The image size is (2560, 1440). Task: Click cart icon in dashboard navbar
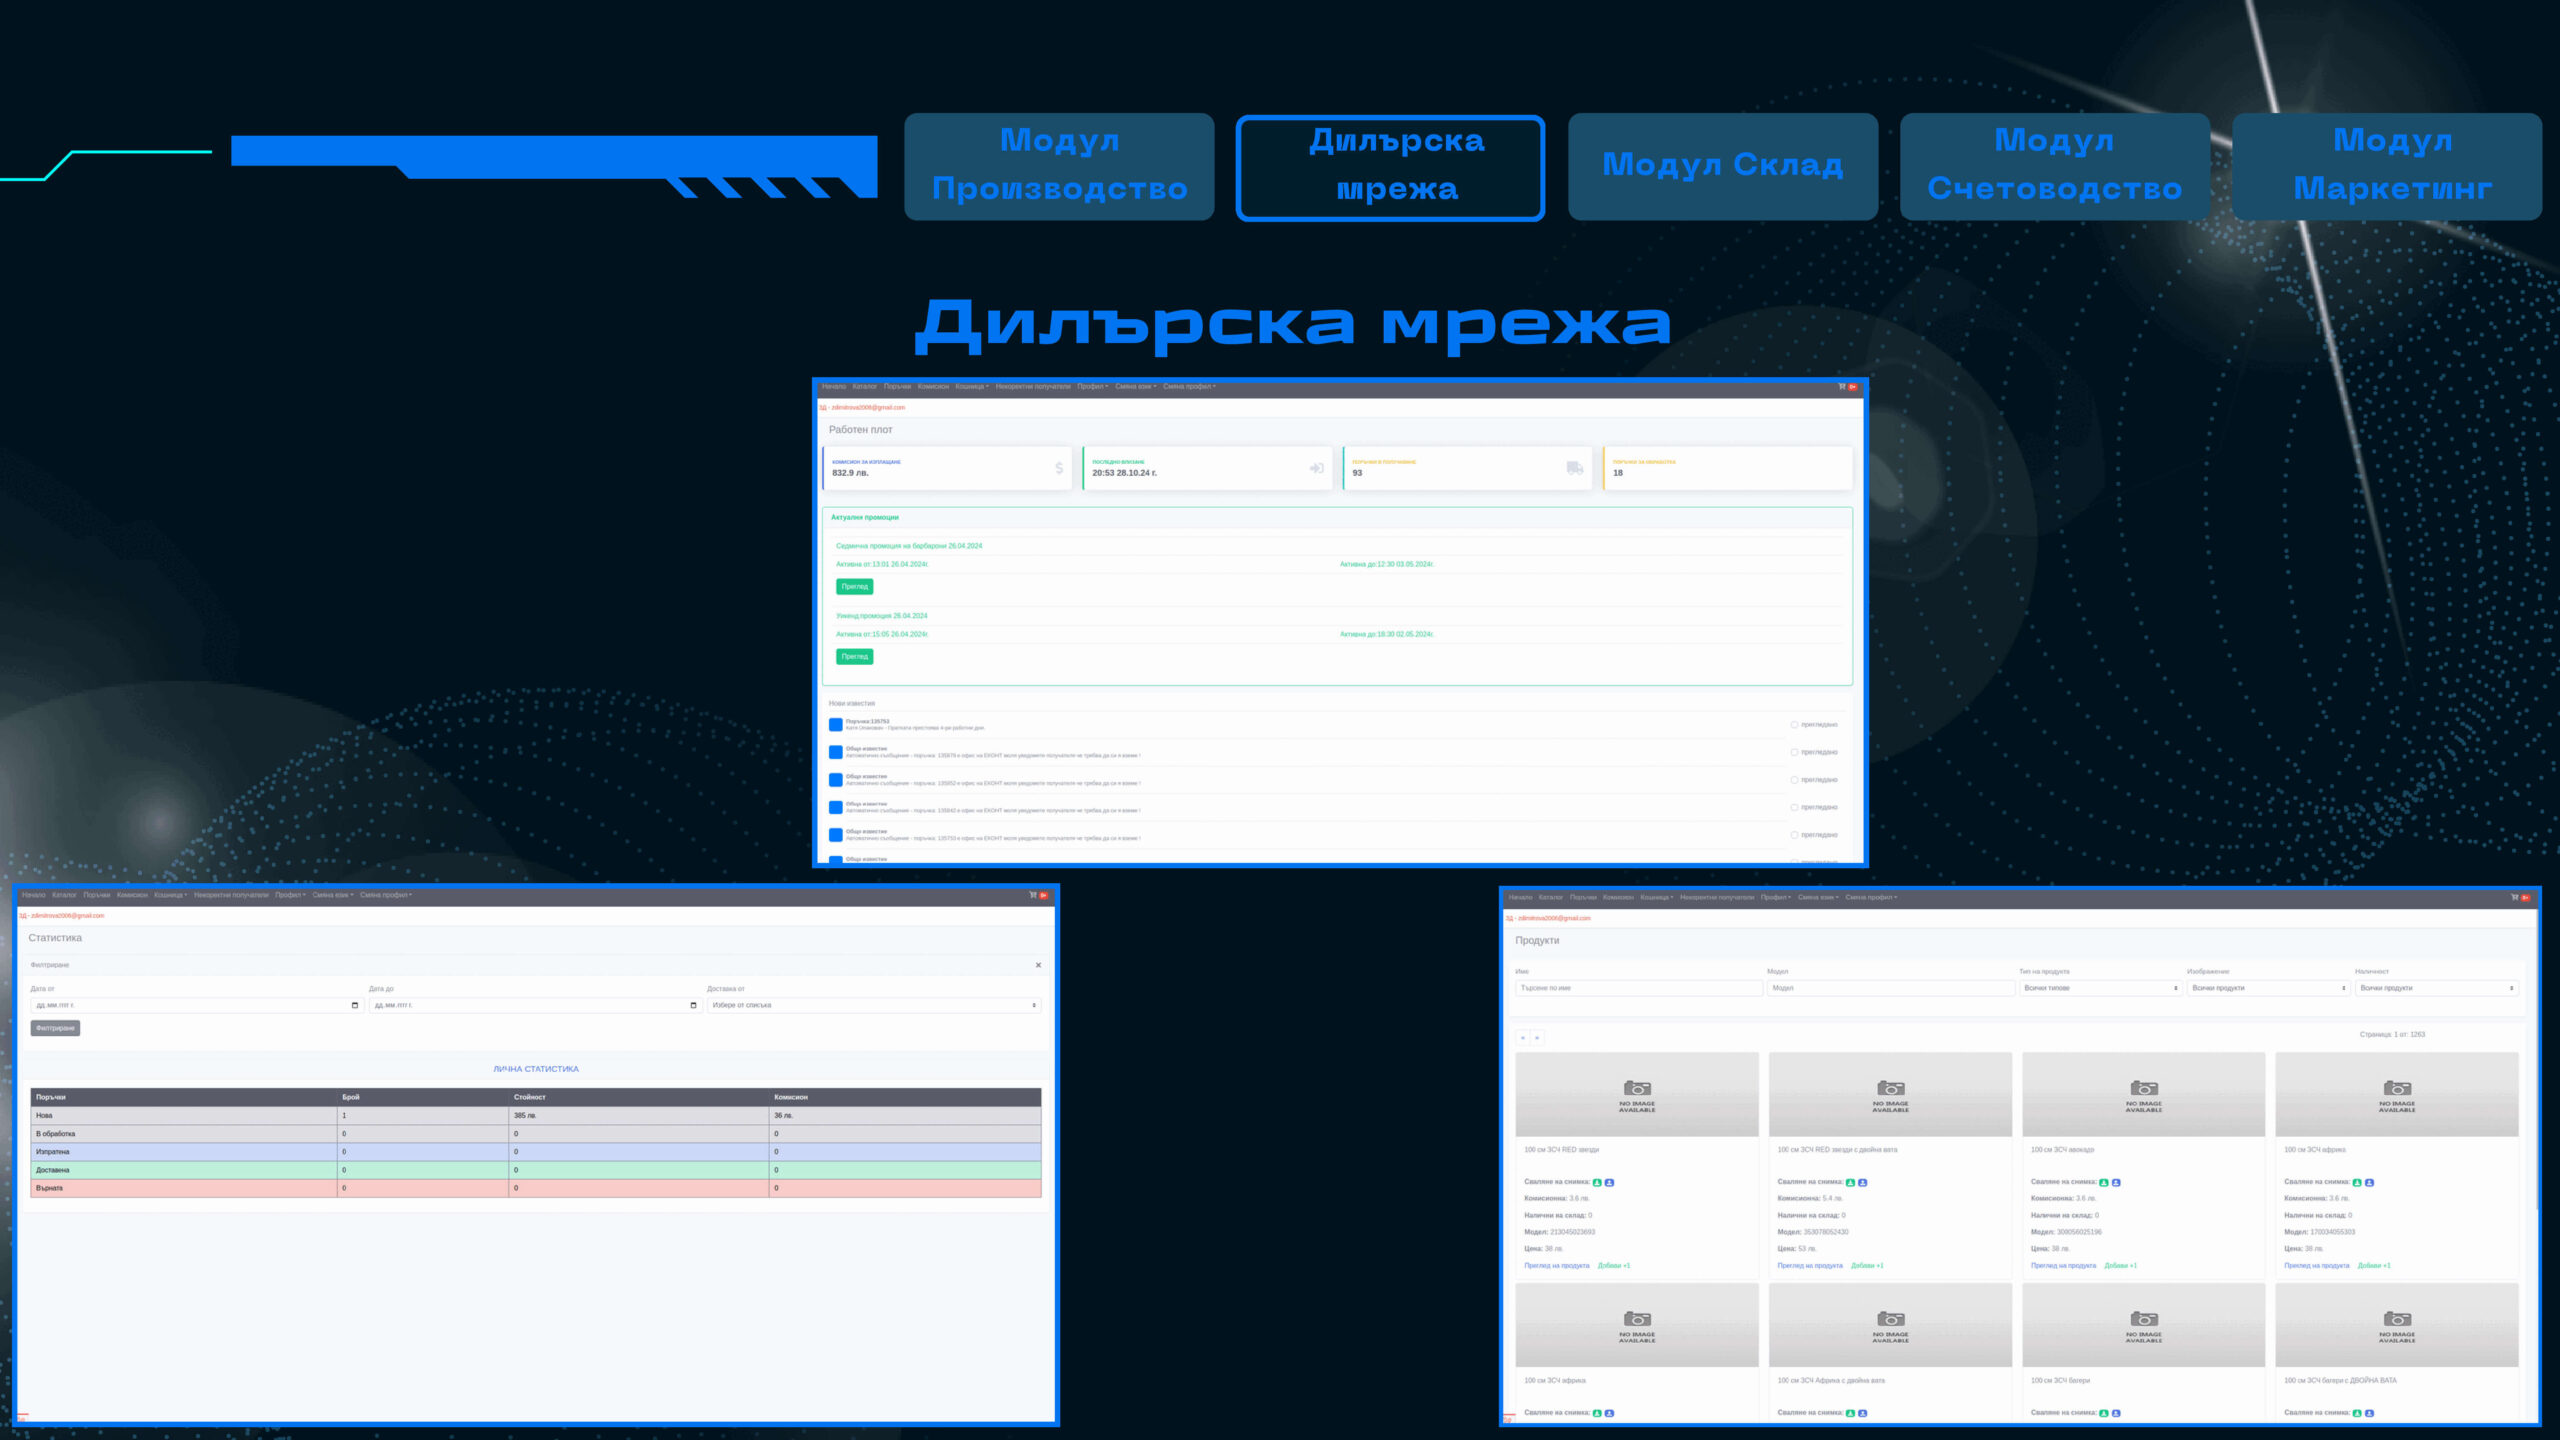(x=1841, y=387)
